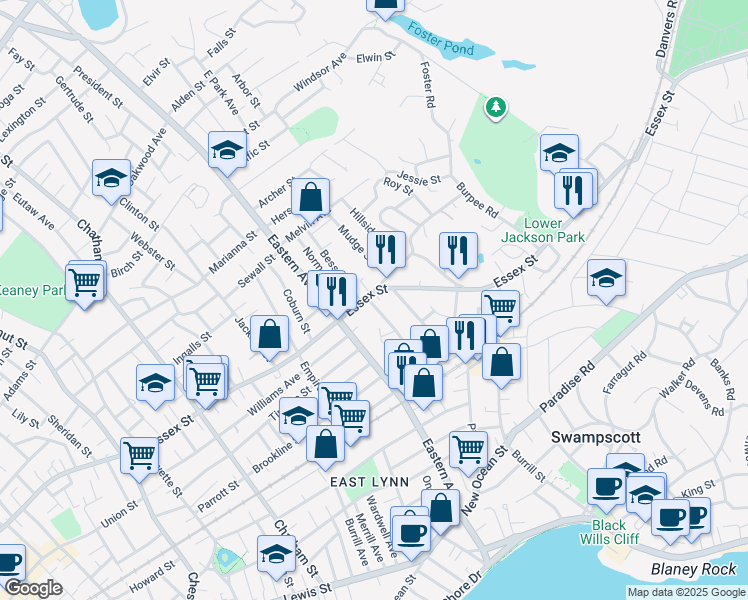Open the grocery cart marker near New Ocean St
Viewport: 748px width, 600px height.
click(x=468, y=453)
